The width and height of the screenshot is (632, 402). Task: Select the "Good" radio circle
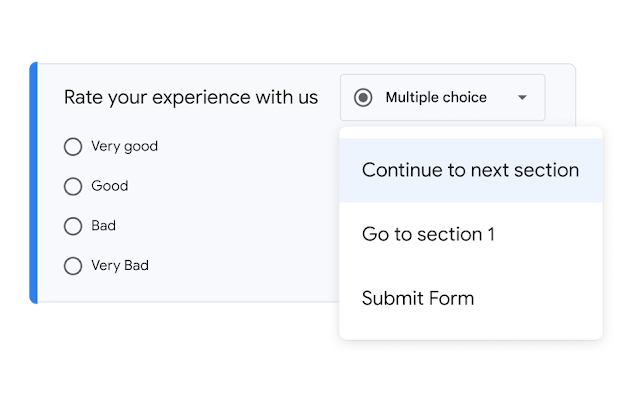(x=73, y=186)
